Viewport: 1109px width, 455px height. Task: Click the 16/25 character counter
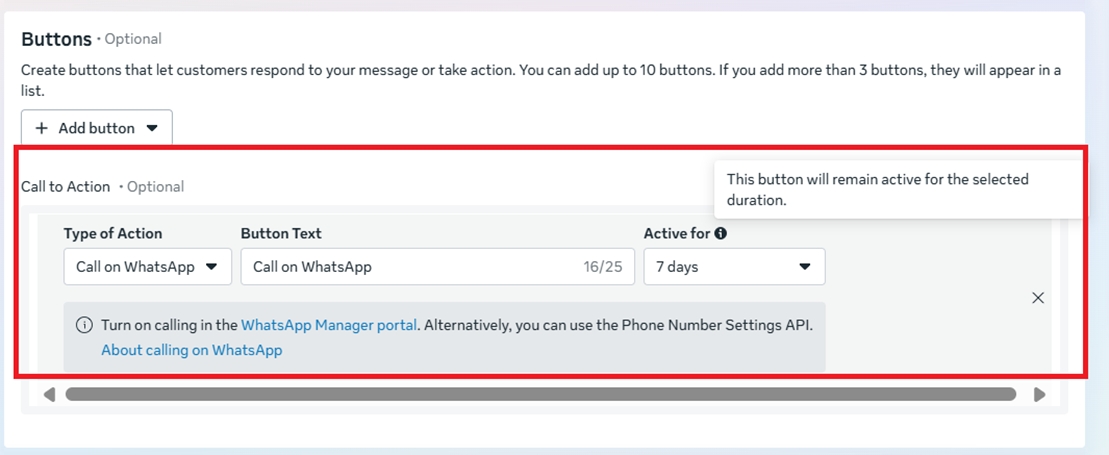[x=603, y=267]
